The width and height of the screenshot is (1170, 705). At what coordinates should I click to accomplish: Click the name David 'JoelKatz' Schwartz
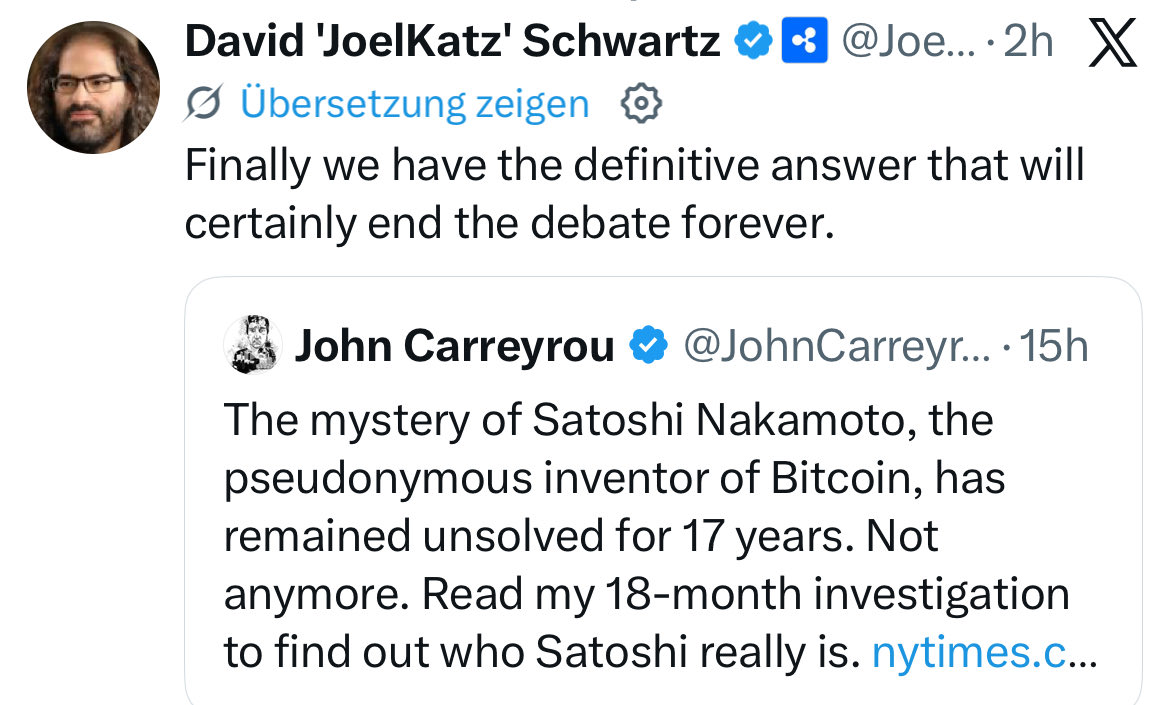(453, 42)
